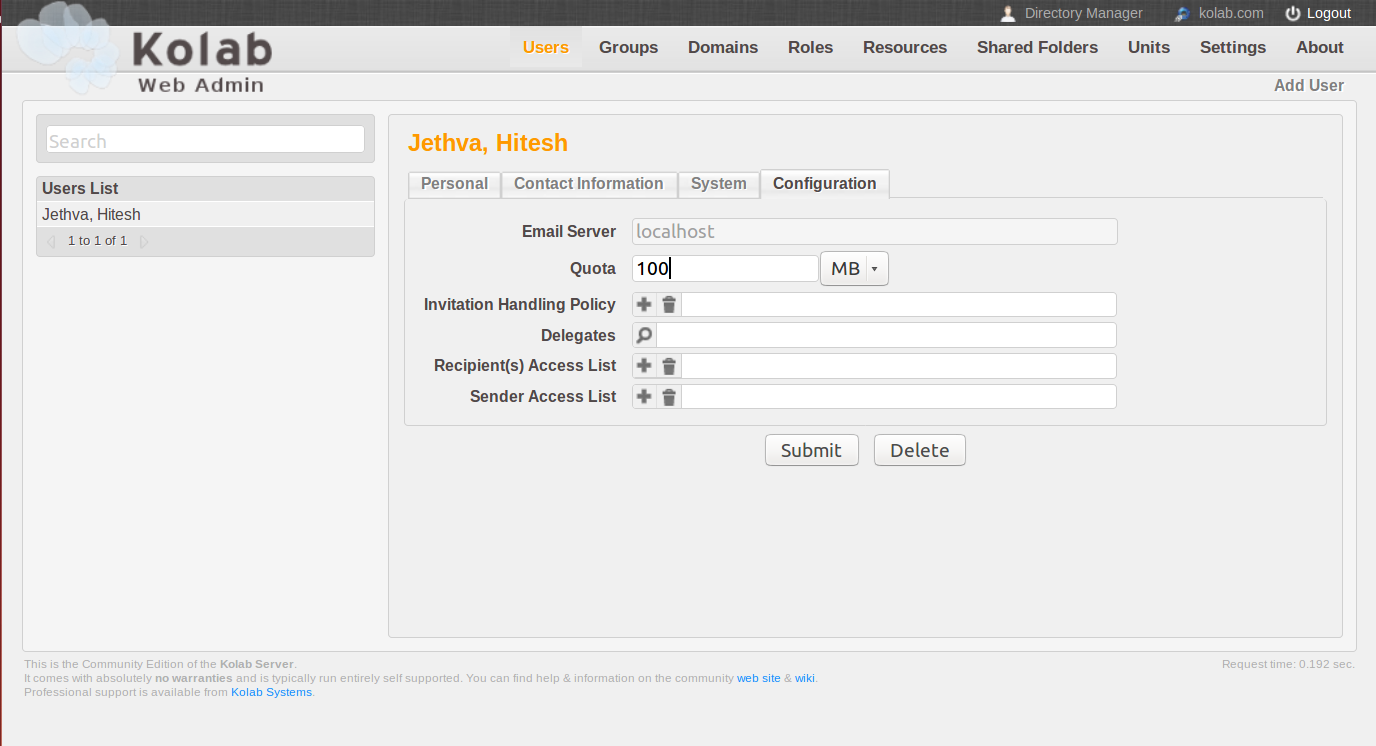Image resolution: width=1376 pixels, height=746 pixels.
Task: Click the Delegates search magnifier icon
Action: tap(644, 335)
